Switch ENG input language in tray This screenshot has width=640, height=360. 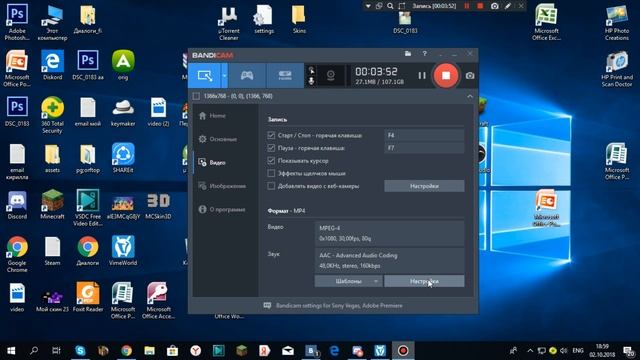(578, 351)
